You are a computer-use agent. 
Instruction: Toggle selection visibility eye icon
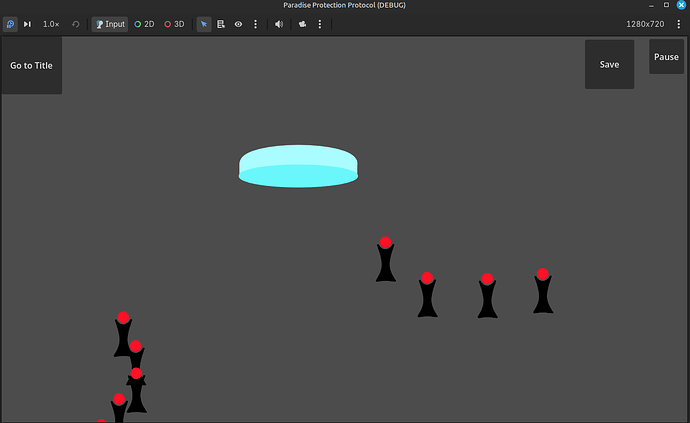[x=238, y=24]
